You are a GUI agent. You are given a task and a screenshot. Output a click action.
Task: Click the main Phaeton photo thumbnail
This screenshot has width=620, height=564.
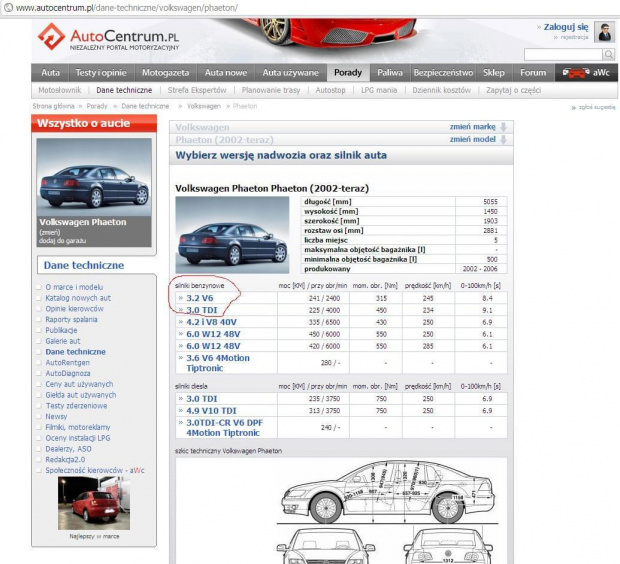click(232, 235)
